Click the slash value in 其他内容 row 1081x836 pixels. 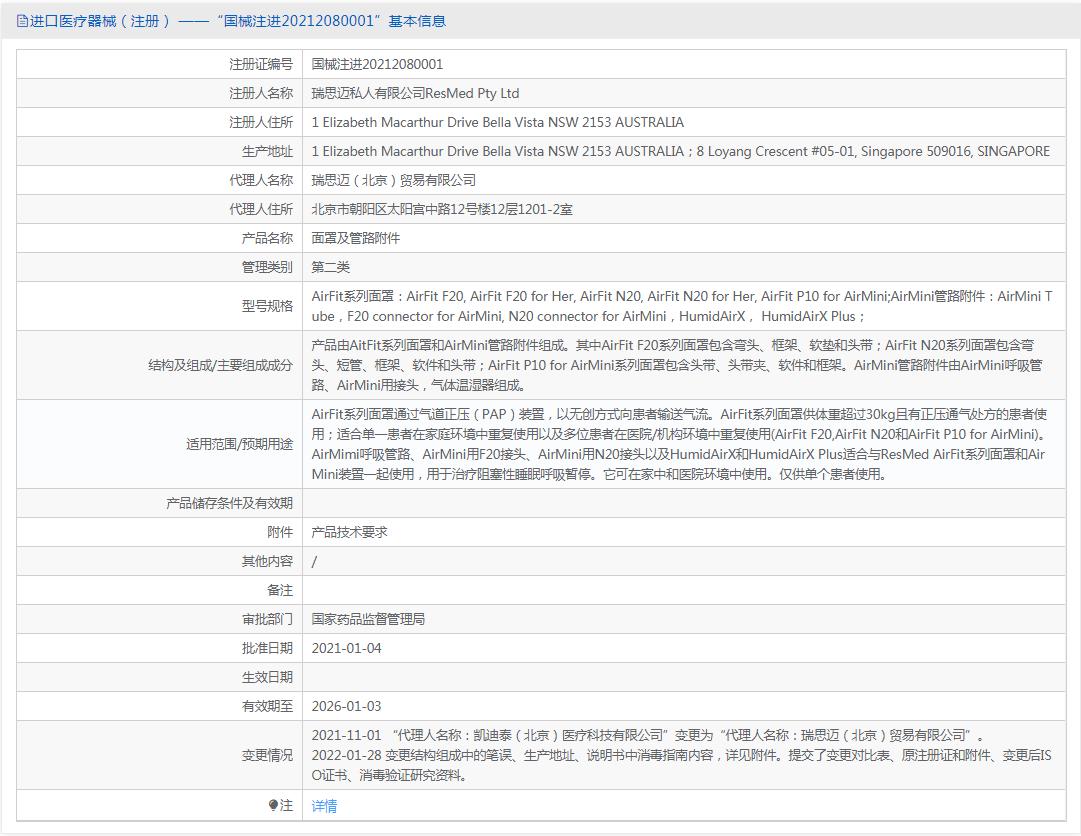click(314, 561)
